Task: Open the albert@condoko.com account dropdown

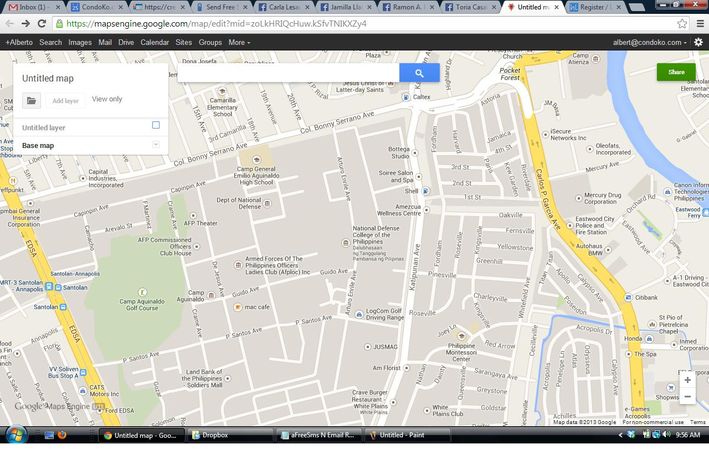Action: (649, 42)
